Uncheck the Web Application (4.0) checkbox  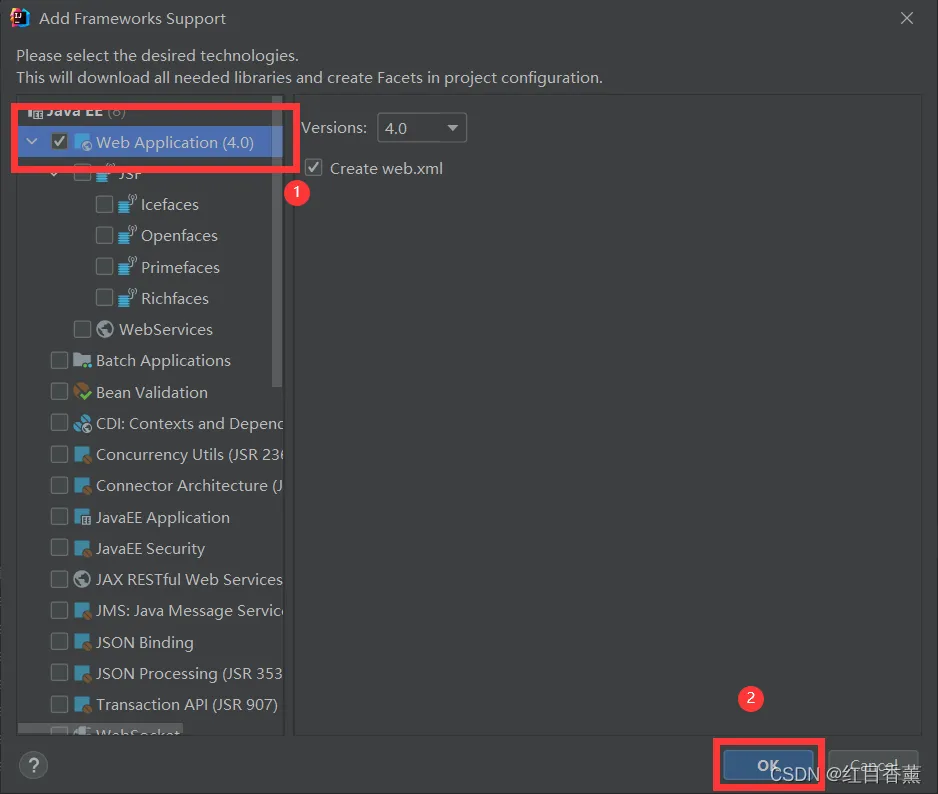[59, 142]
